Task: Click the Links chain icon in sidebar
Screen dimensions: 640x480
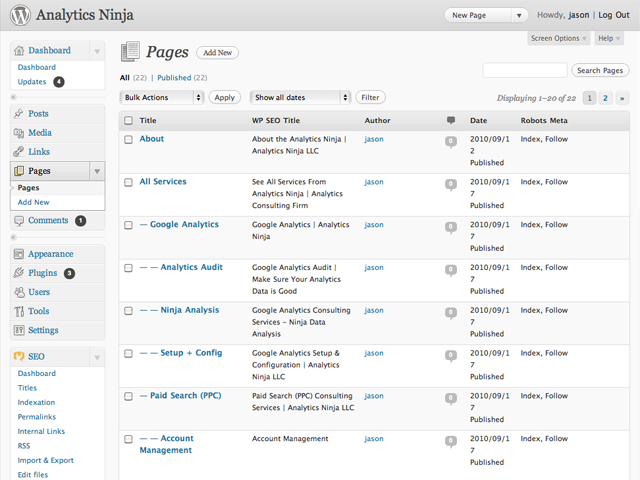Action: point(19,152)
